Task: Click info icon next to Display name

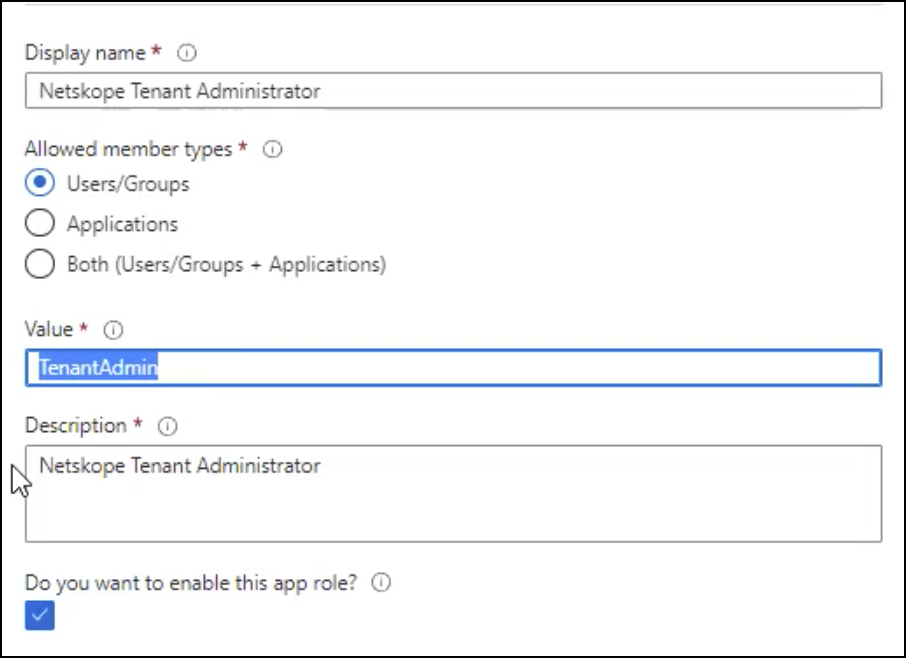Action: pyautogui.click(x=187, y=53)
